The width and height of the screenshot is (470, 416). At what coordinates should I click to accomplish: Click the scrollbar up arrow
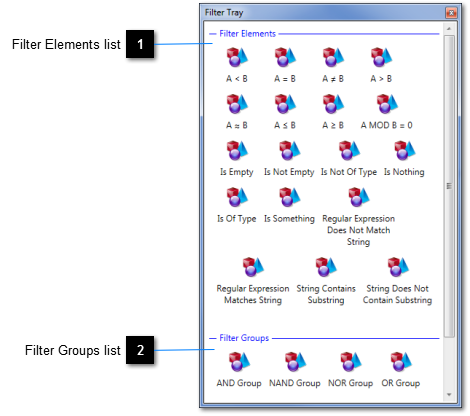pyautogui.click(x=449, y=29)
